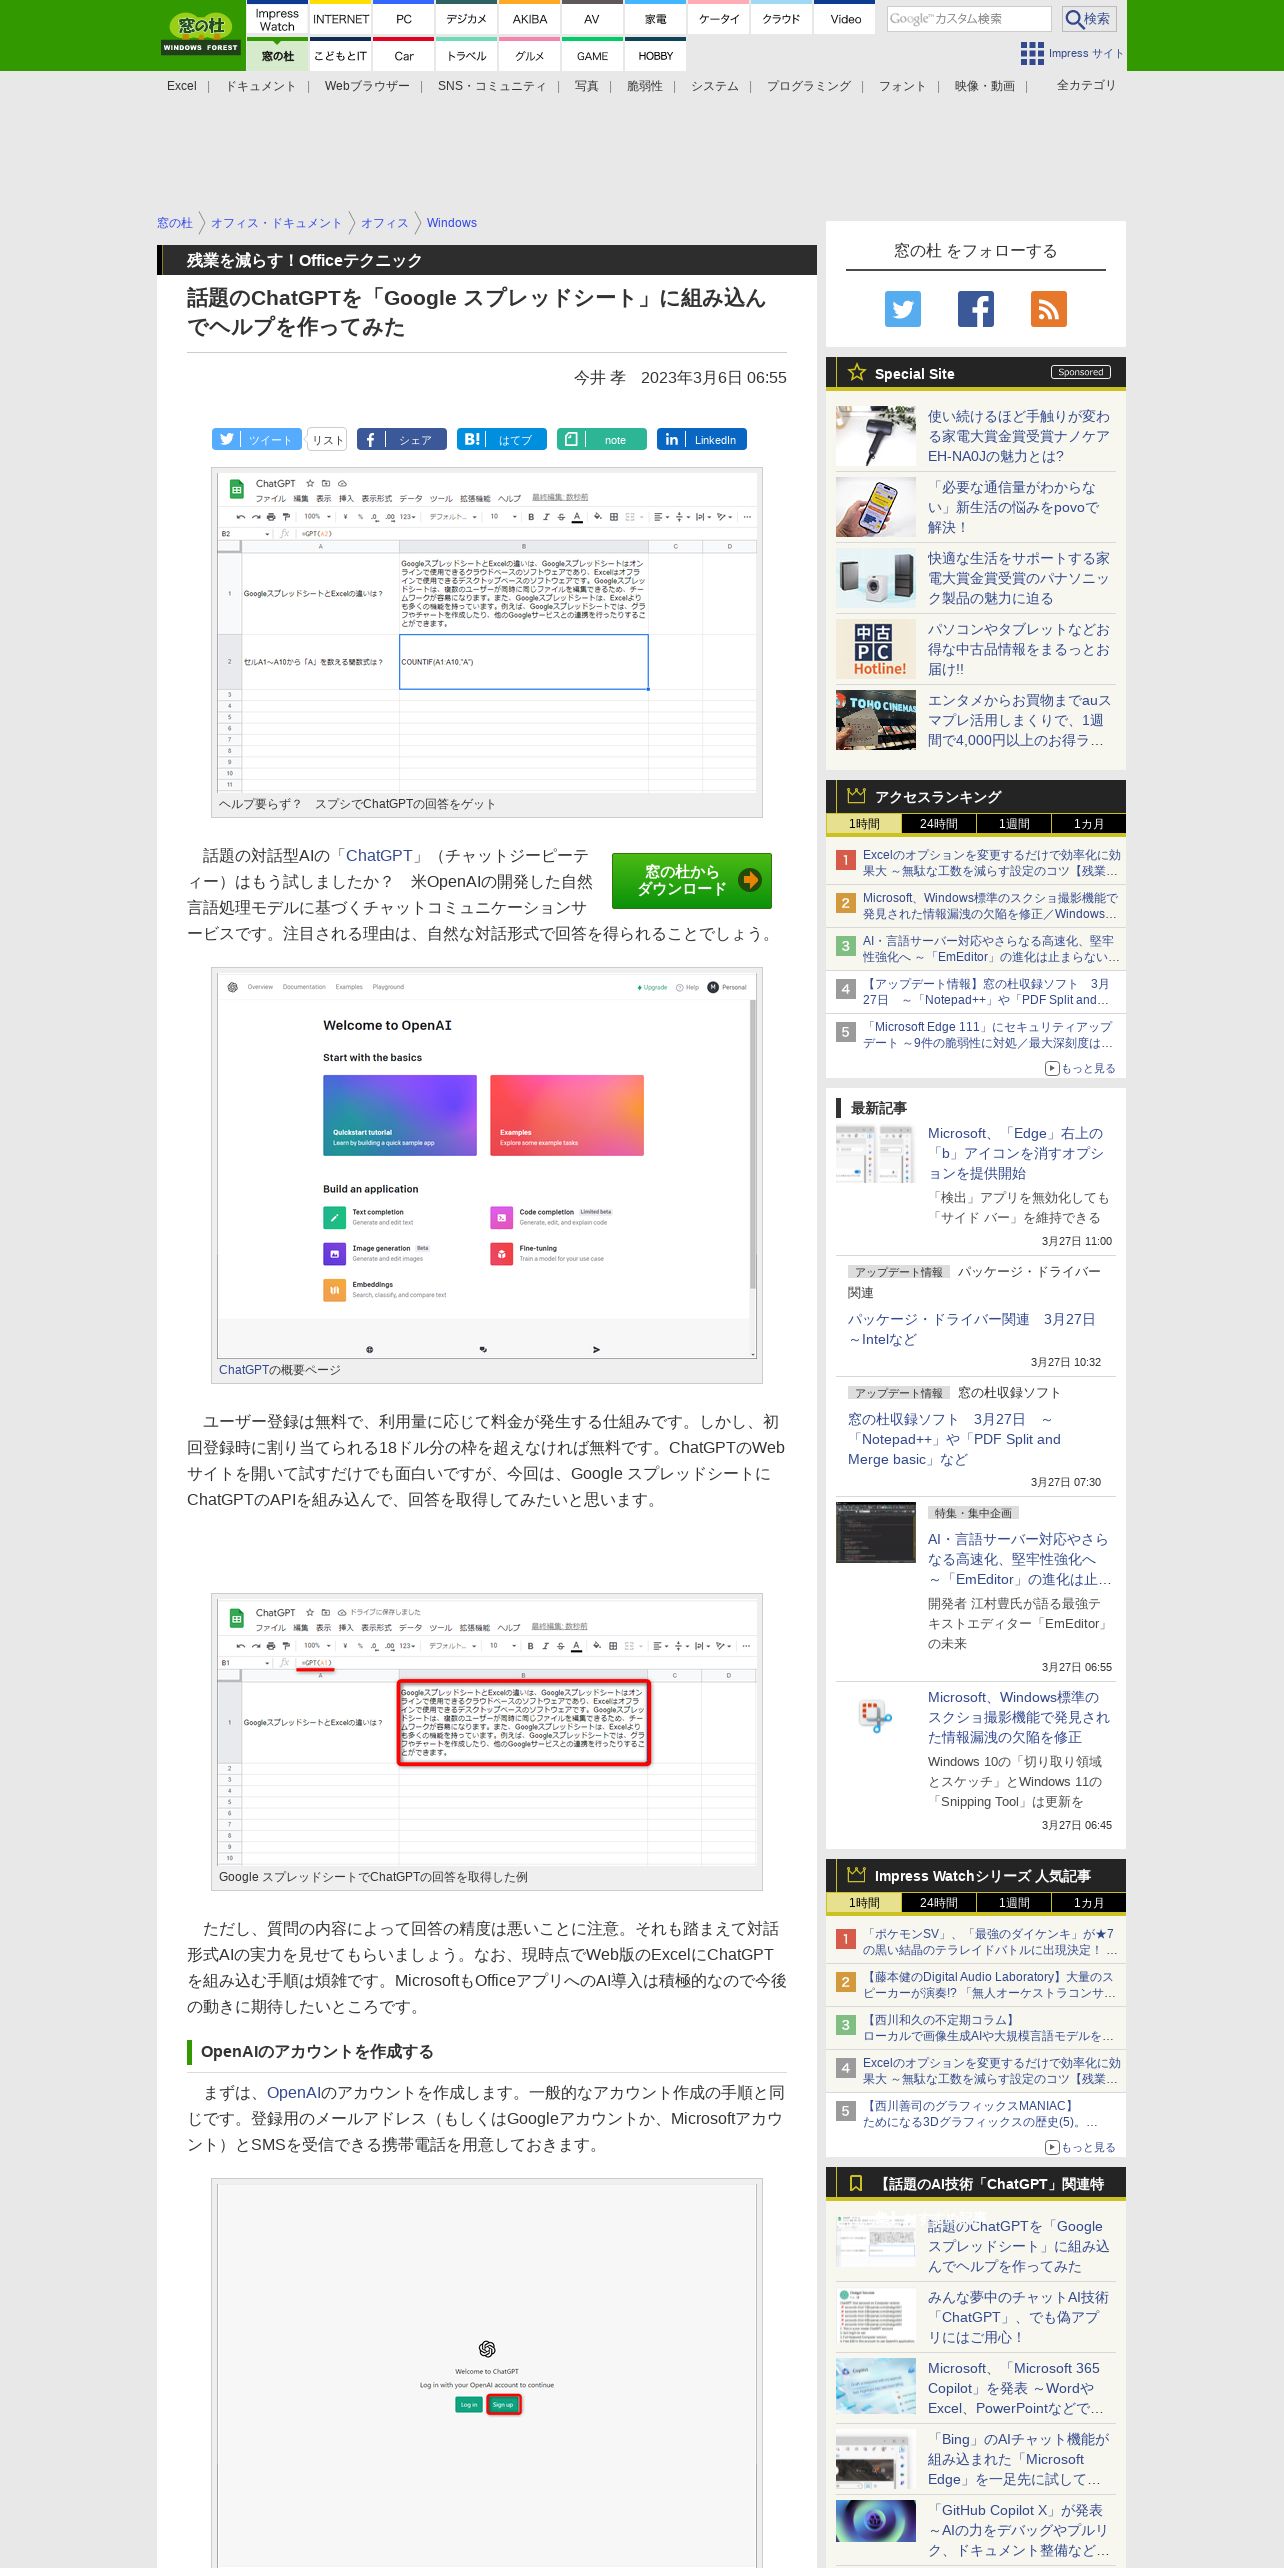Click the ChatGPT関連特集 bookmark icon
Screen dimensions: 1284x2568
tap(856, 2184)
